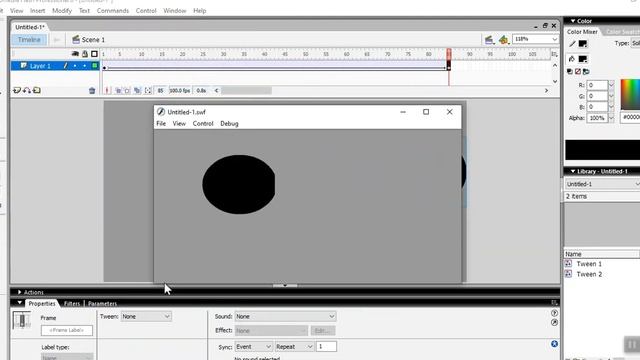Select Tween 2 in the Library
The width and height of the screenshot is (640, 360).
(589, 274)
